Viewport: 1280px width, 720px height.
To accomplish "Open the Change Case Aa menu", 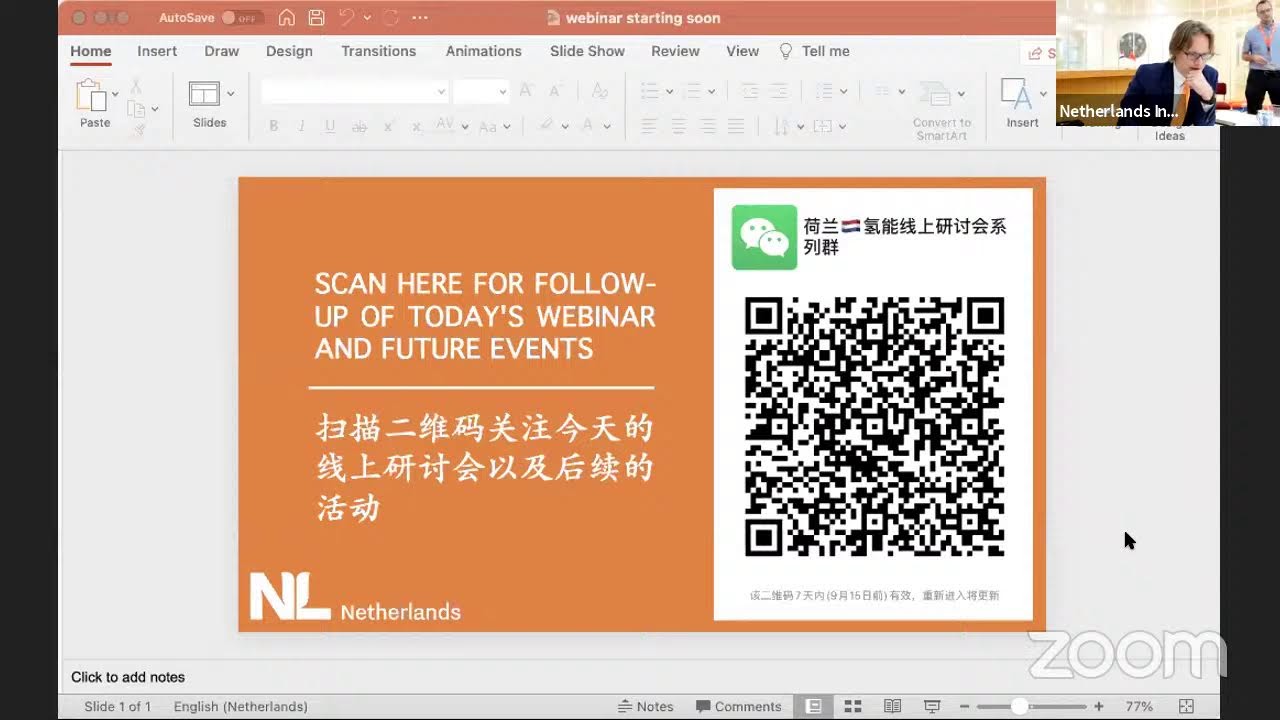I will [494, 126].
